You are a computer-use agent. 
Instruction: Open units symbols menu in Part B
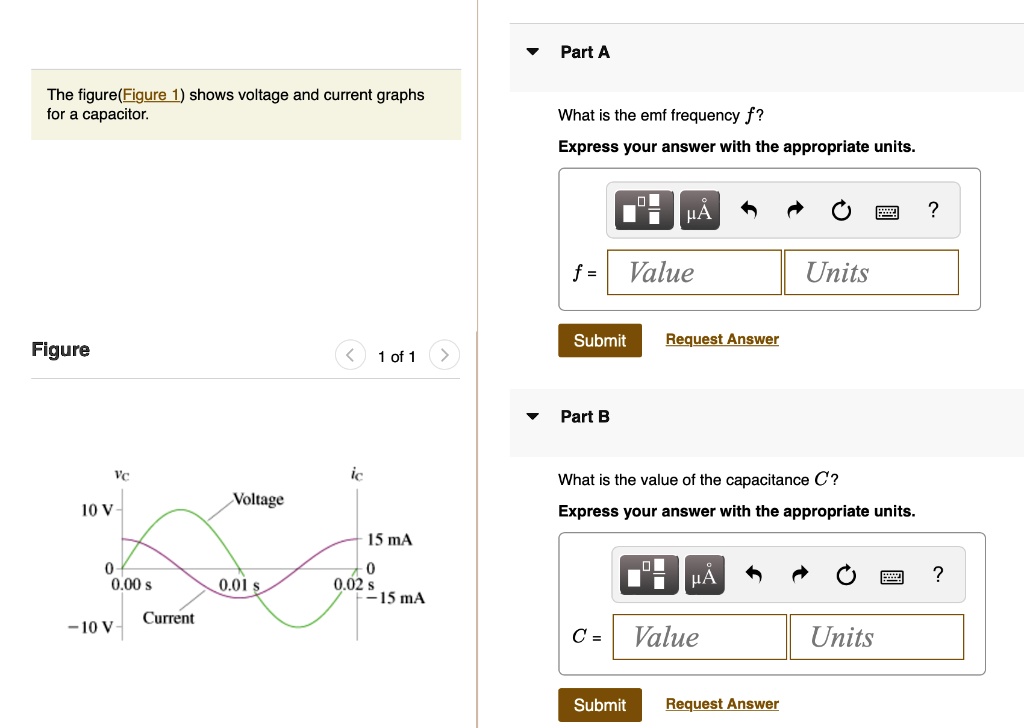tap(705, 575)
